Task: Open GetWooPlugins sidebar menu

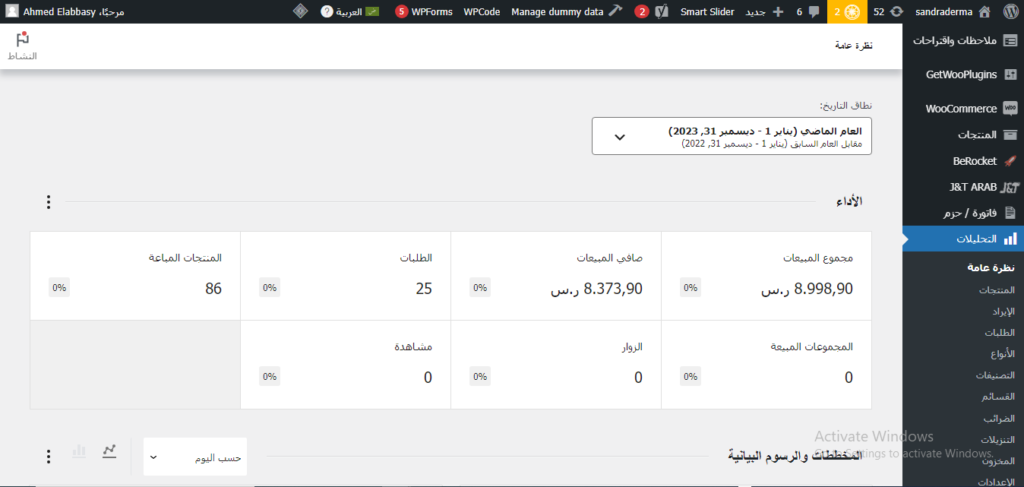Action: click(x=963, y=74)
